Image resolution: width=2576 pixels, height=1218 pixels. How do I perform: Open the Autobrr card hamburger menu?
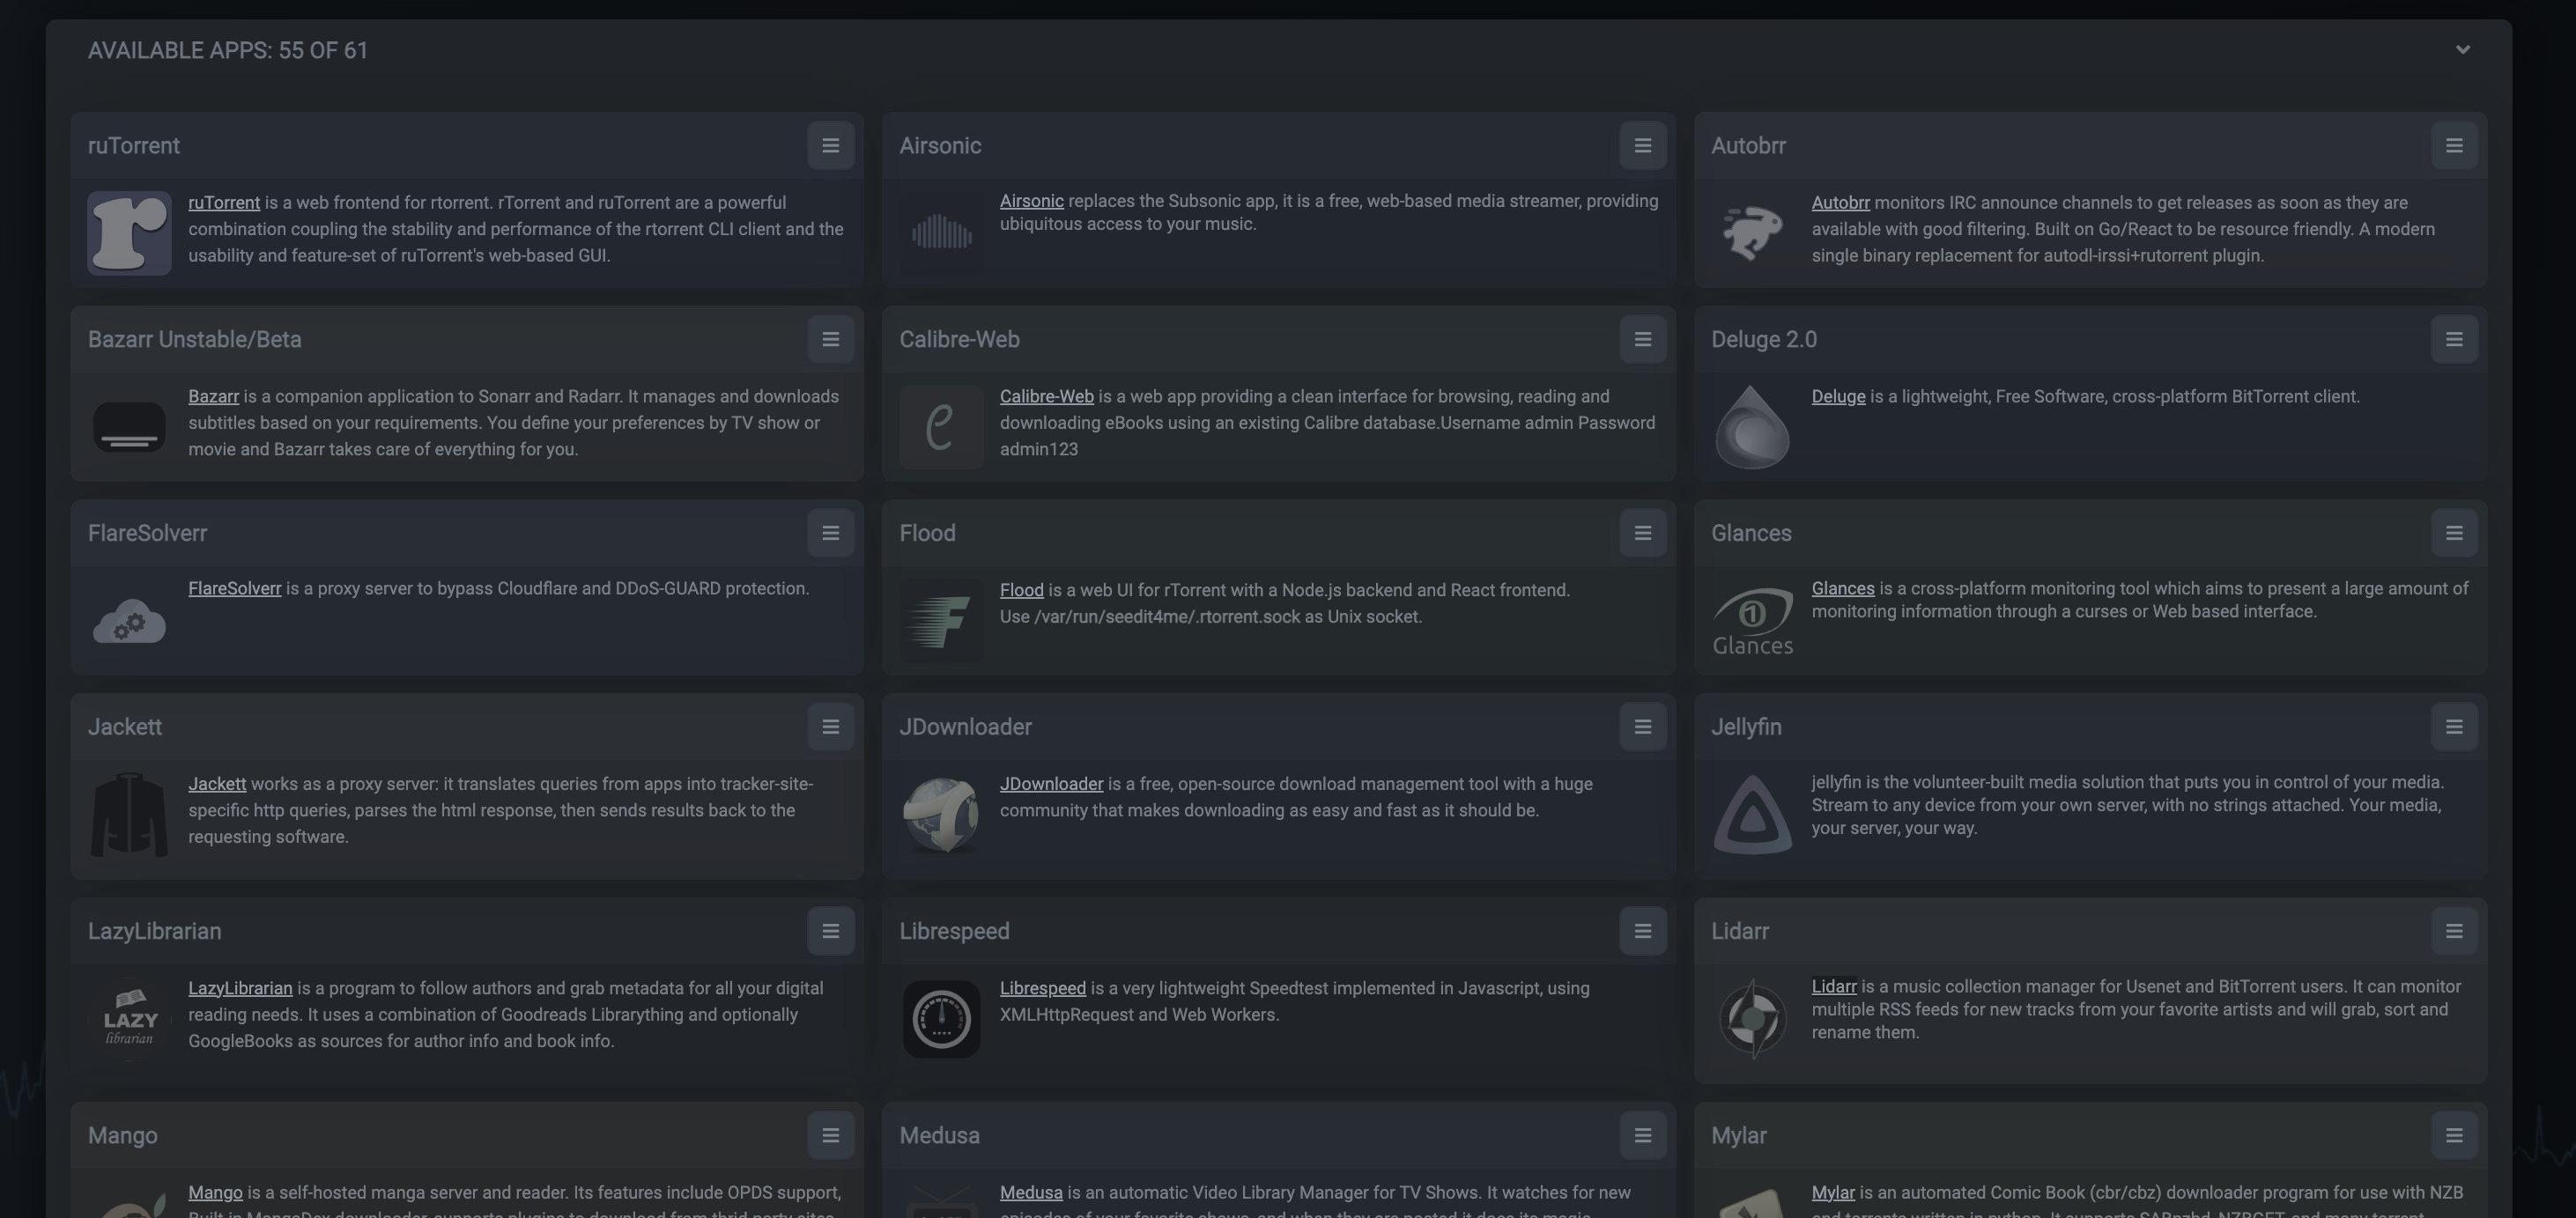pos(2454,146)
